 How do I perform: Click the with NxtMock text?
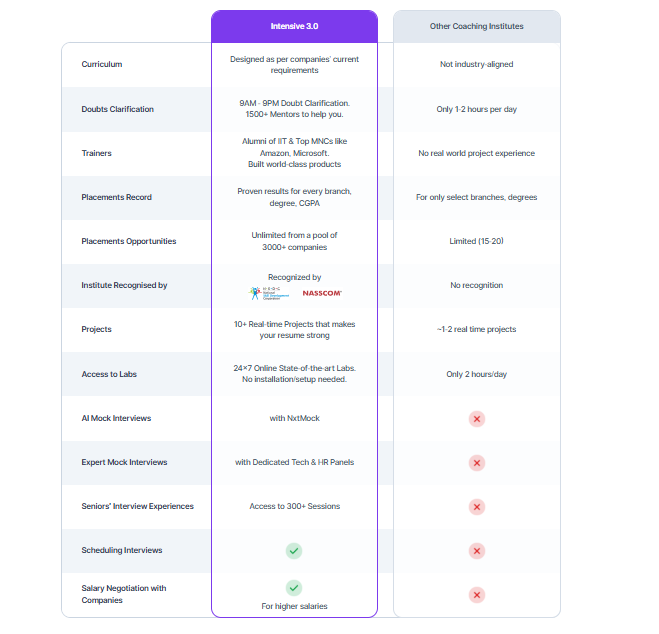(294, 418)
